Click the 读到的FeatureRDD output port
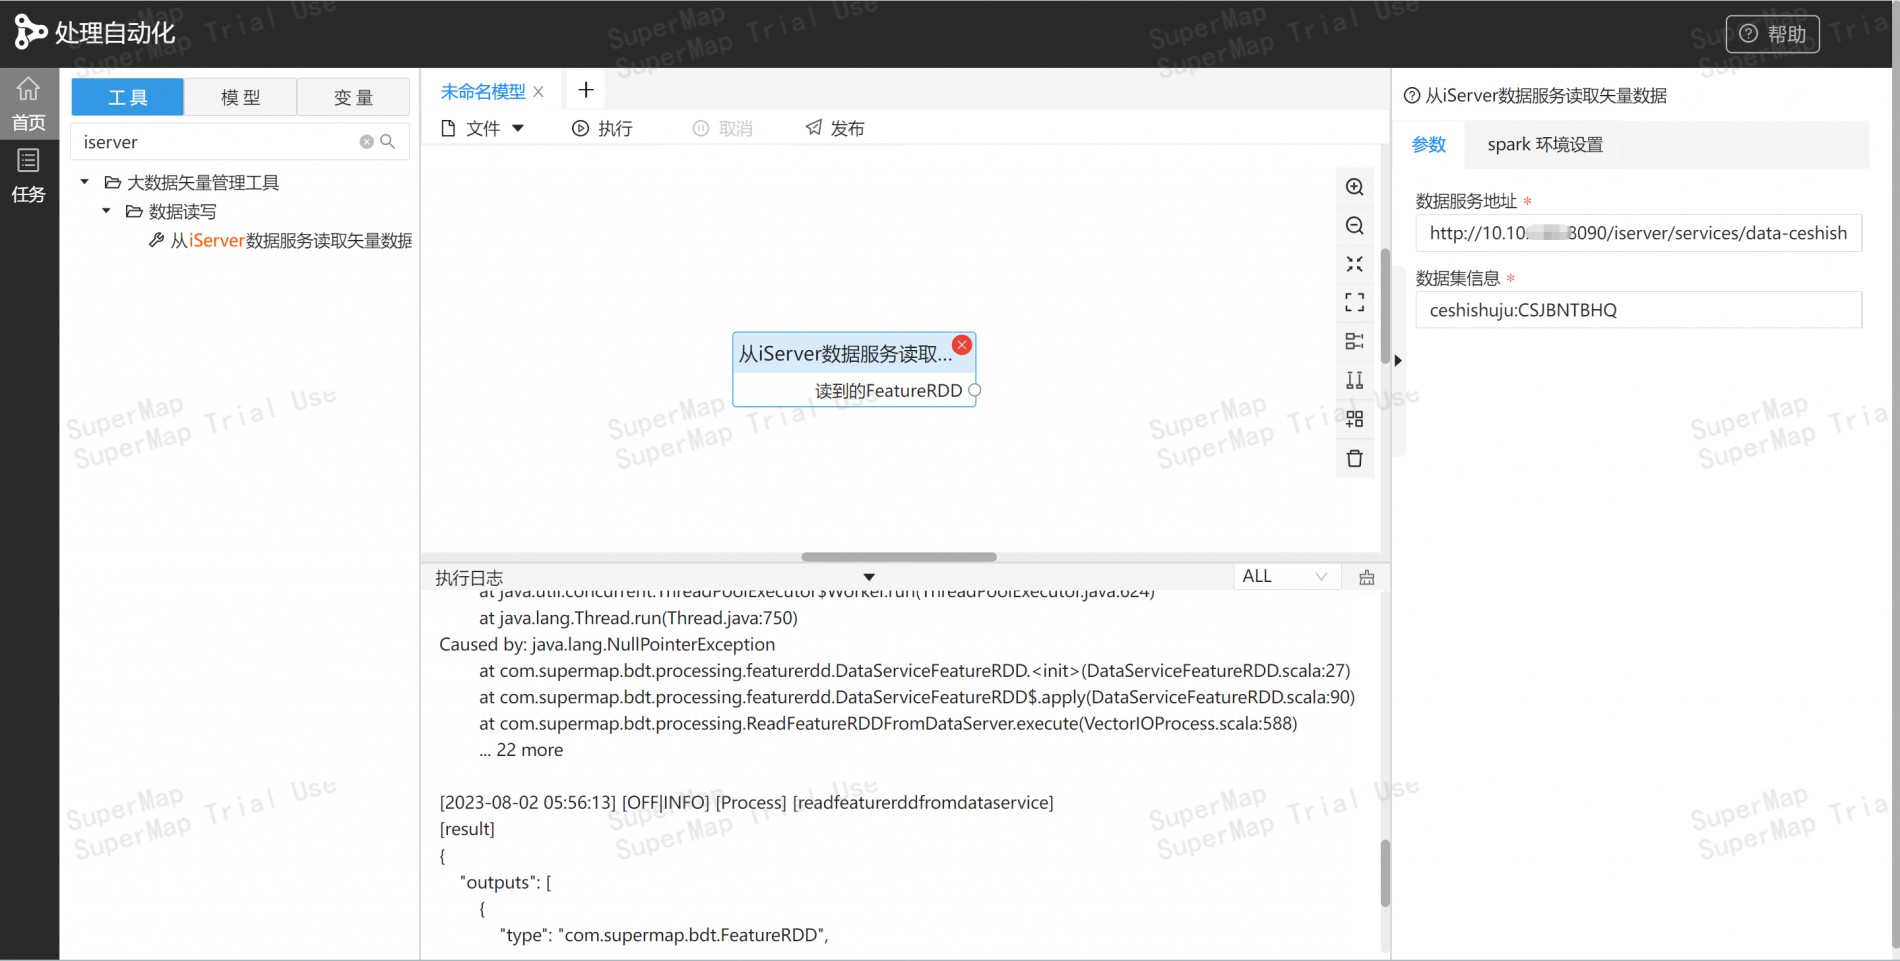Viewport: 1900px width, 961px height. (975, 391)
